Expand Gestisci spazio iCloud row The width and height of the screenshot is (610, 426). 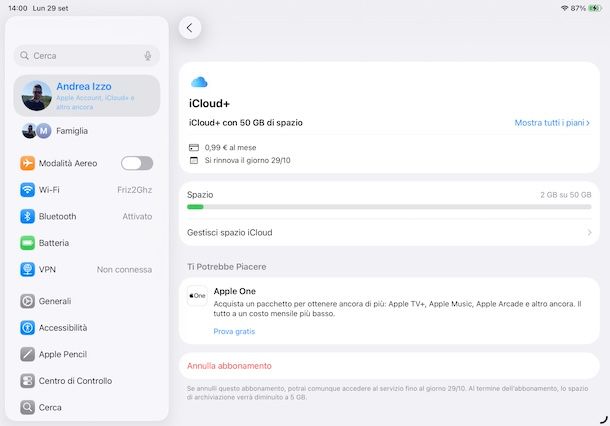389,232
